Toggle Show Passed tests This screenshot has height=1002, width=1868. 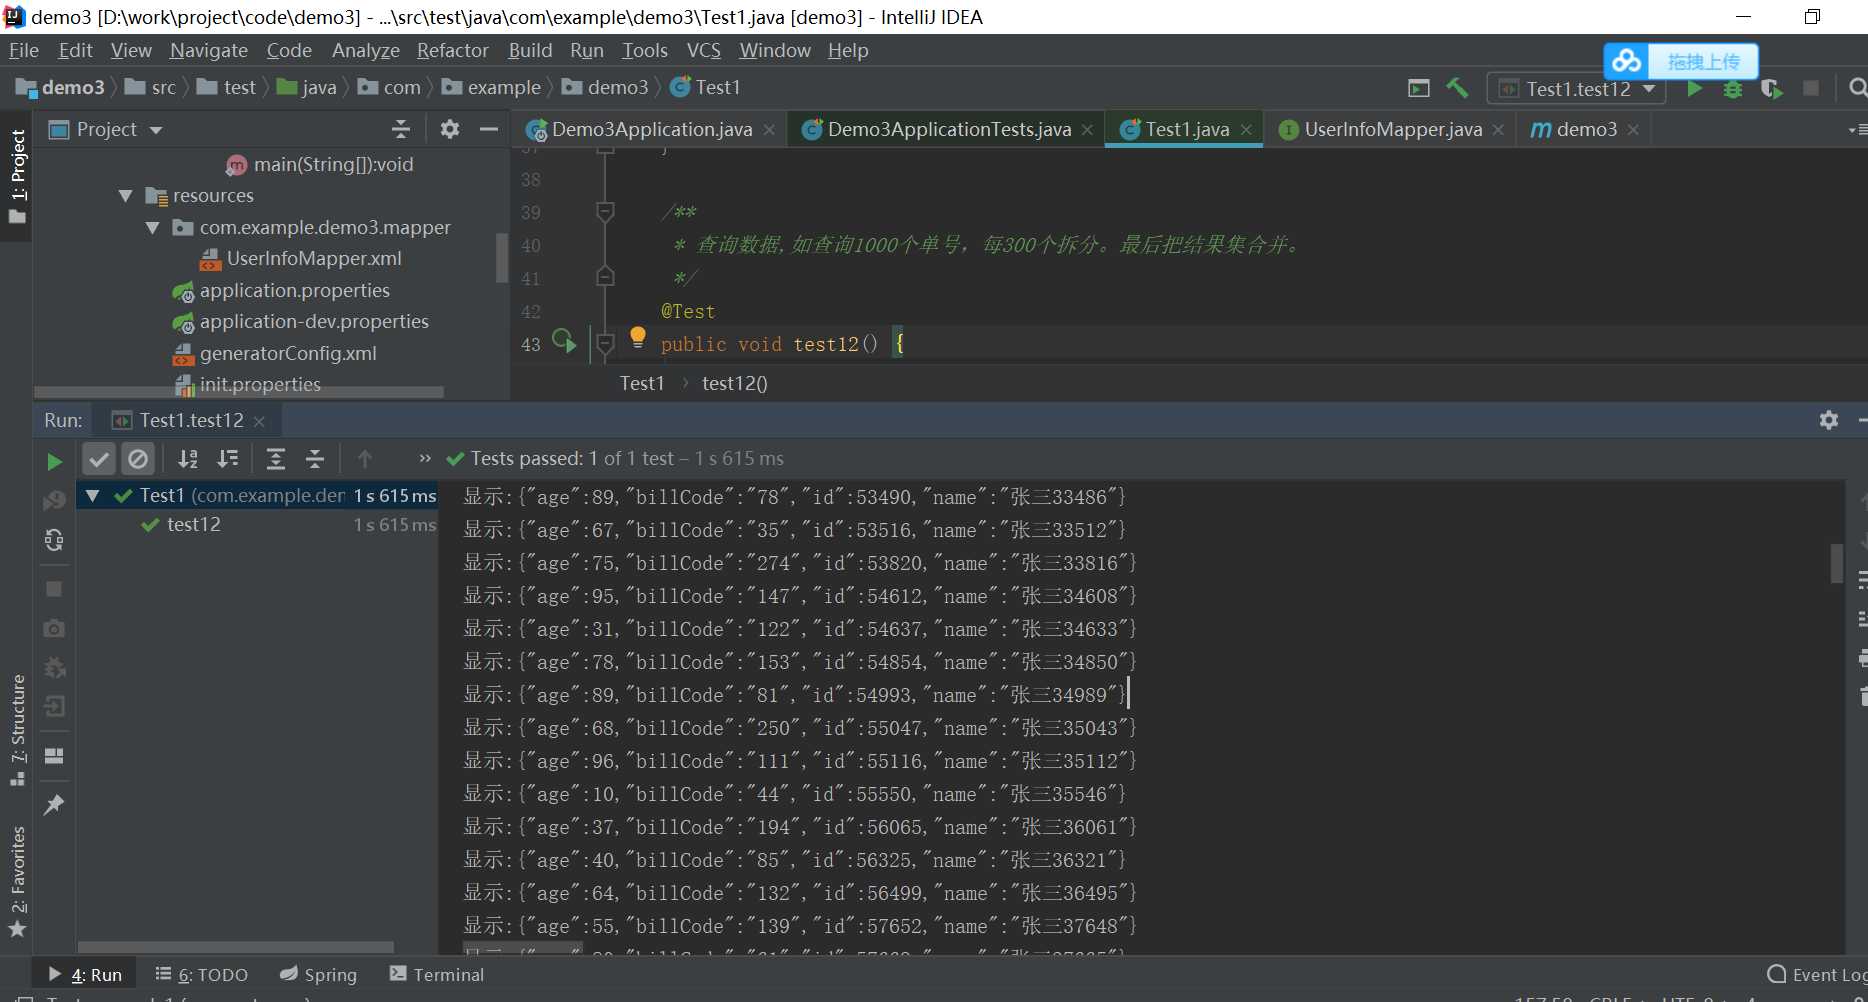(99, 459)
